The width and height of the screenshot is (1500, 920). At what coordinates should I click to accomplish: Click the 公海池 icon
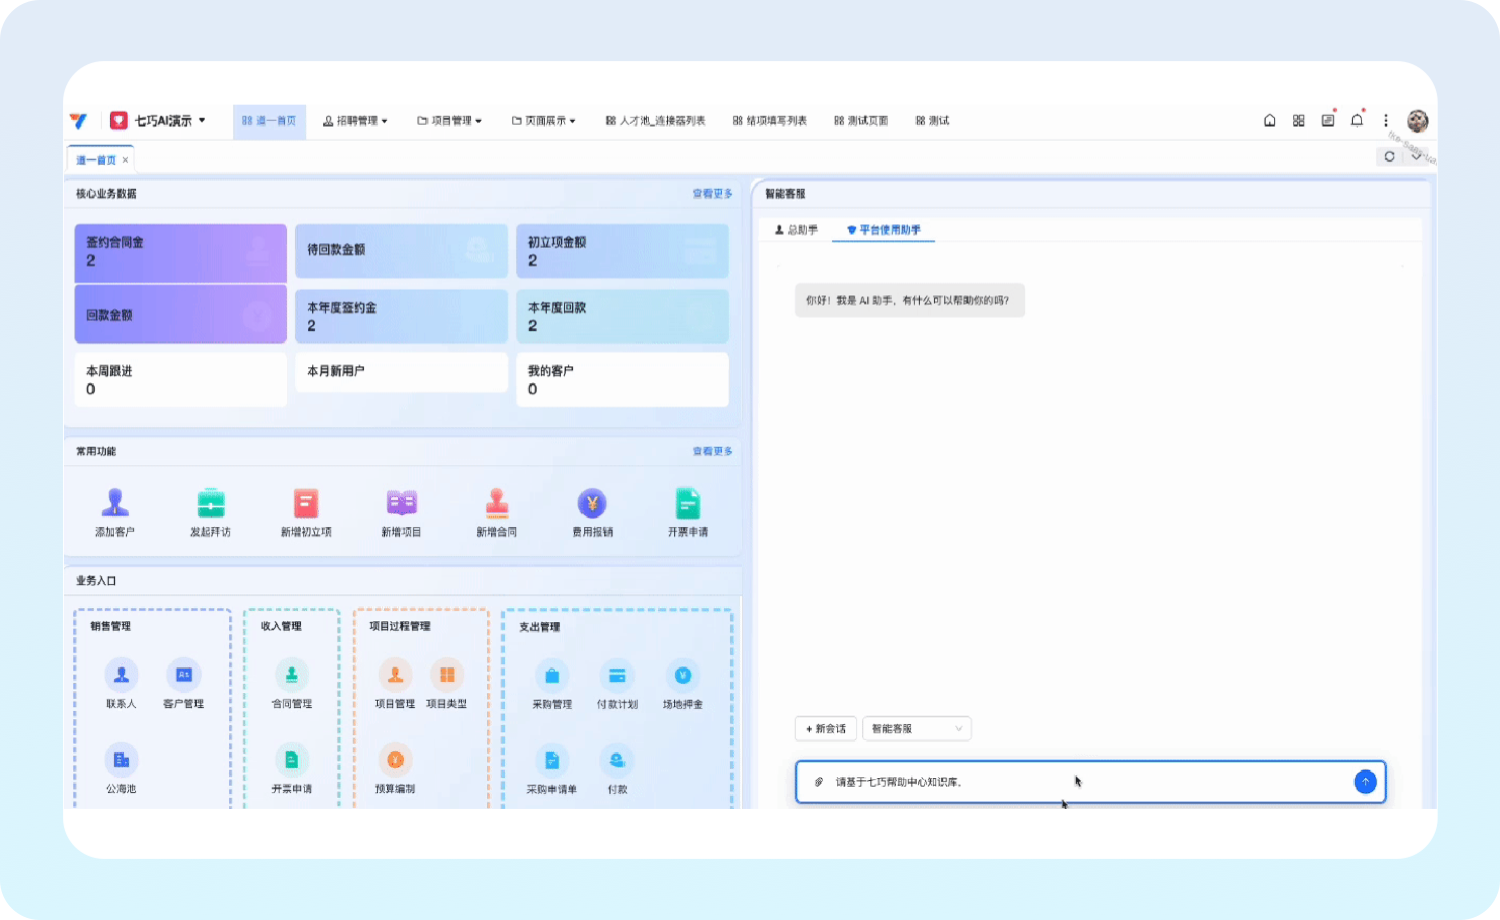(x=121, y=760)
